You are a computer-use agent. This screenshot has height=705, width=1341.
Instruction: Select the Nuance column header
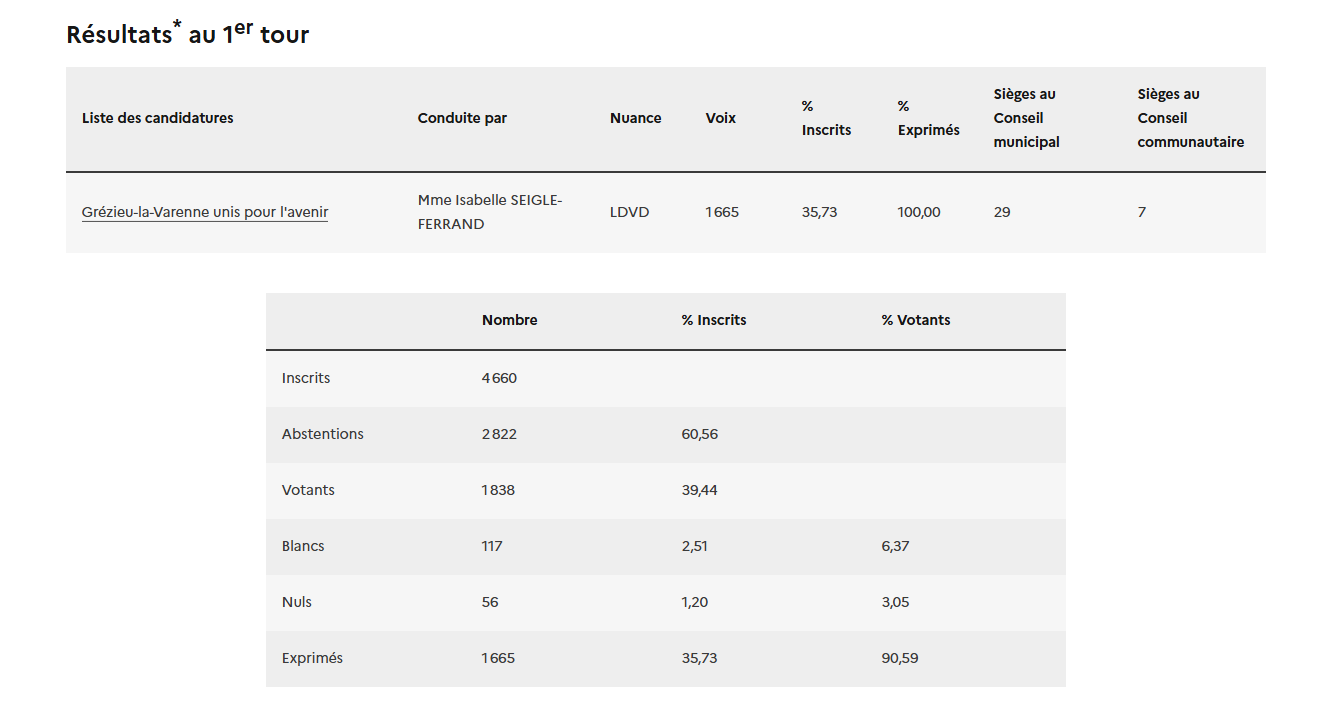(x=636, y=118)
